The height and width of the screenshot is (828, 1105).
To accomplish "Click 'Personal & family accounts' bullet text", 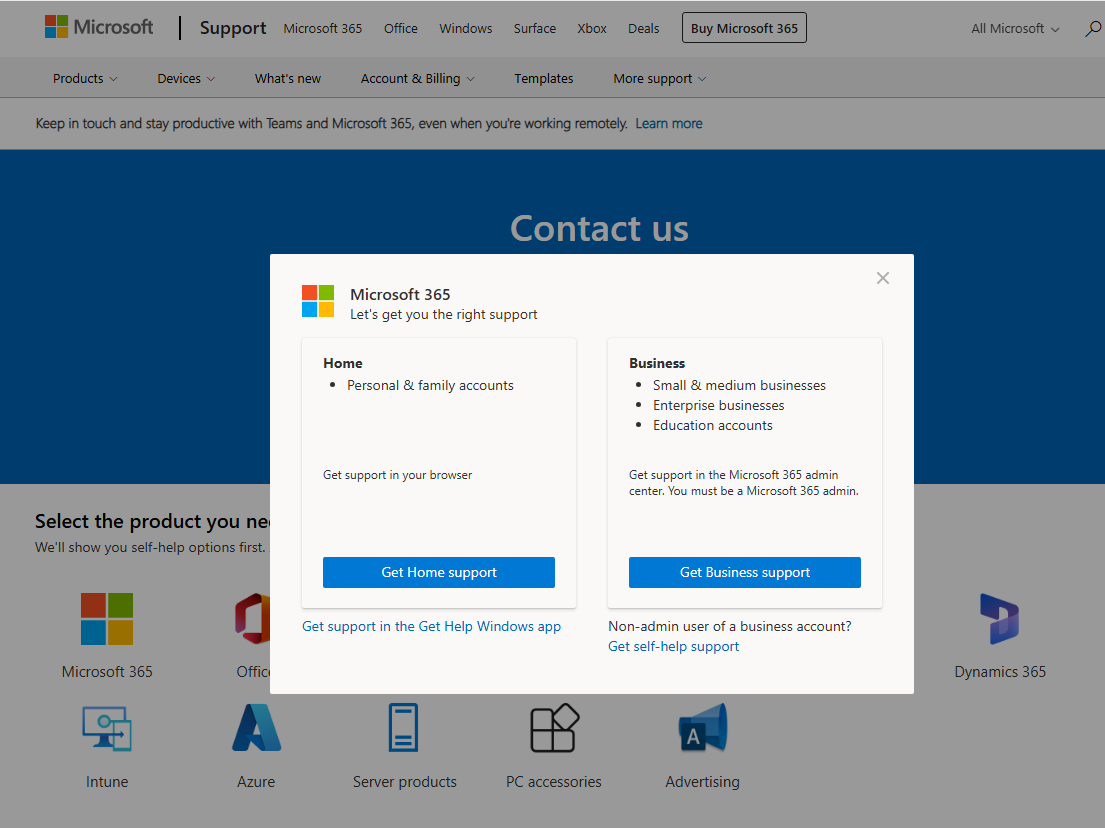I will point(430,385).
